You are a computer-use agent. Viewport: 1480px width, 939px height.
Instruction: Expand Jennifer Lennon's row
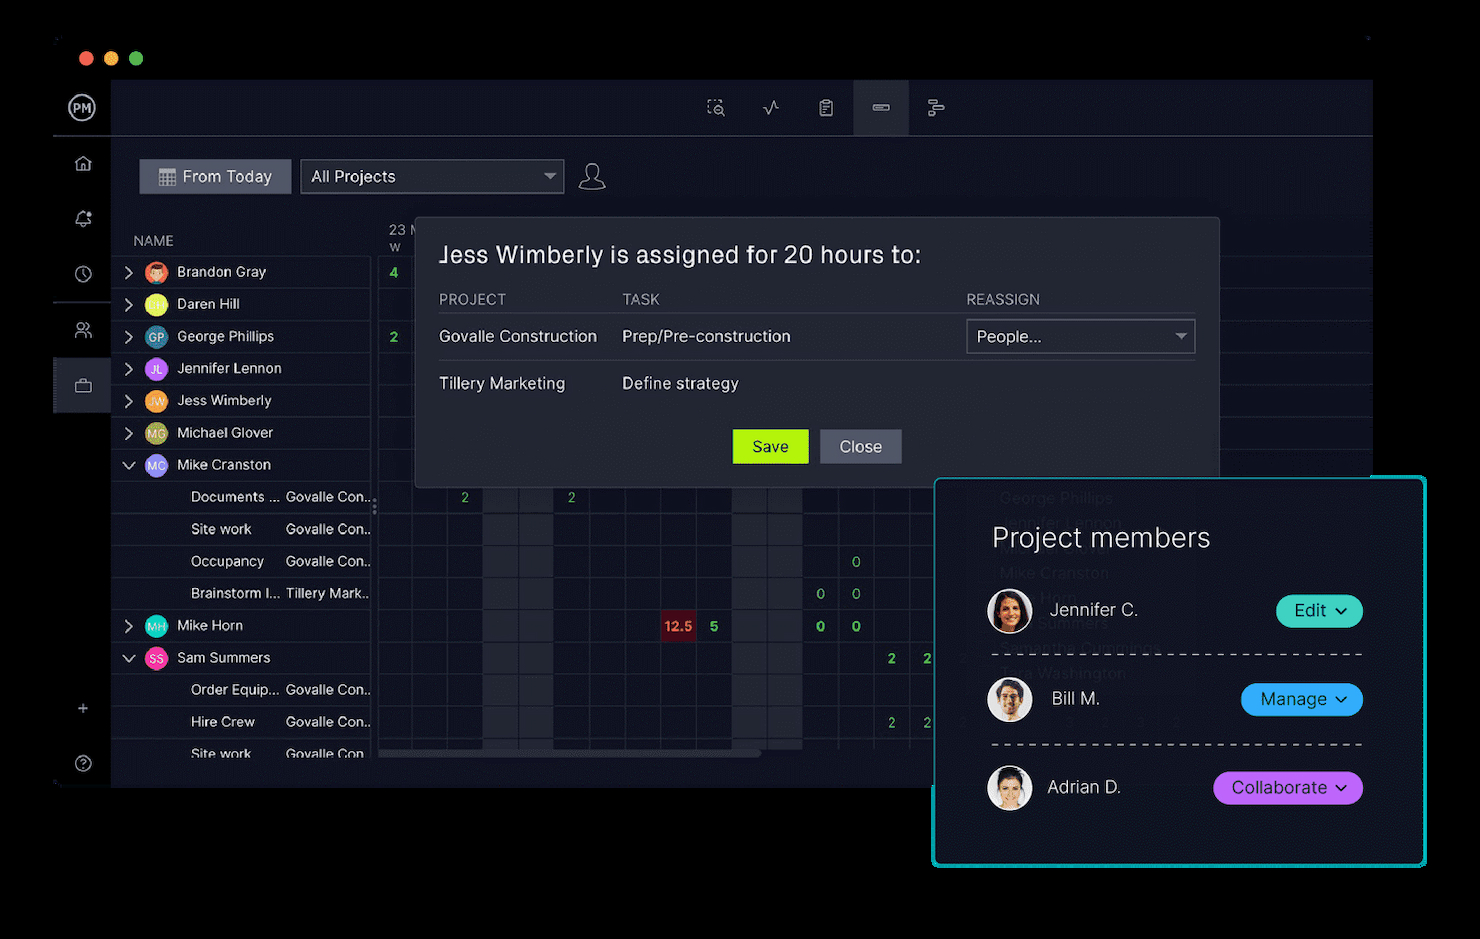coord(128,369)
